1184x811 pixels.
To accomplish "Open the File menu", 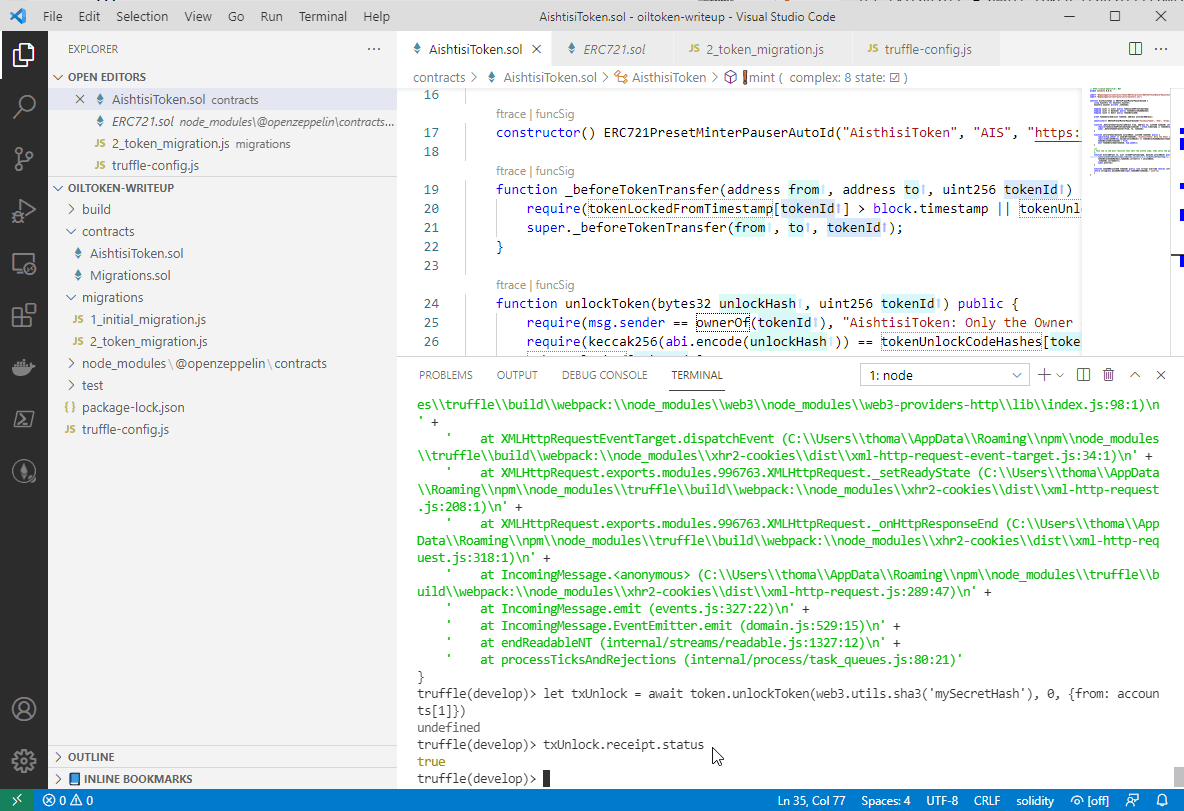I will click(x=53, y=17).
